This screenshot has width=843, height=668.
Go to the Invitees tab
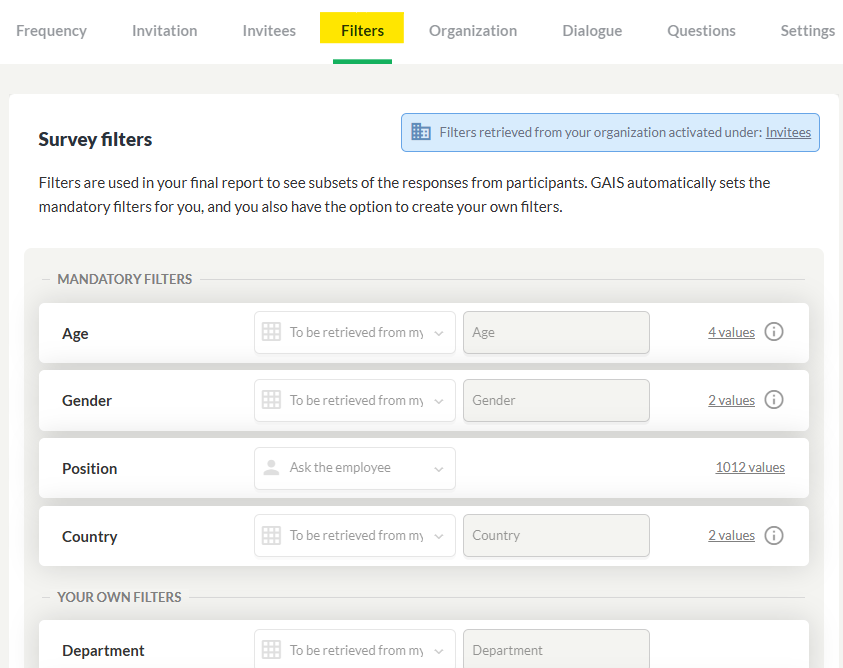(x=269, y=31)
